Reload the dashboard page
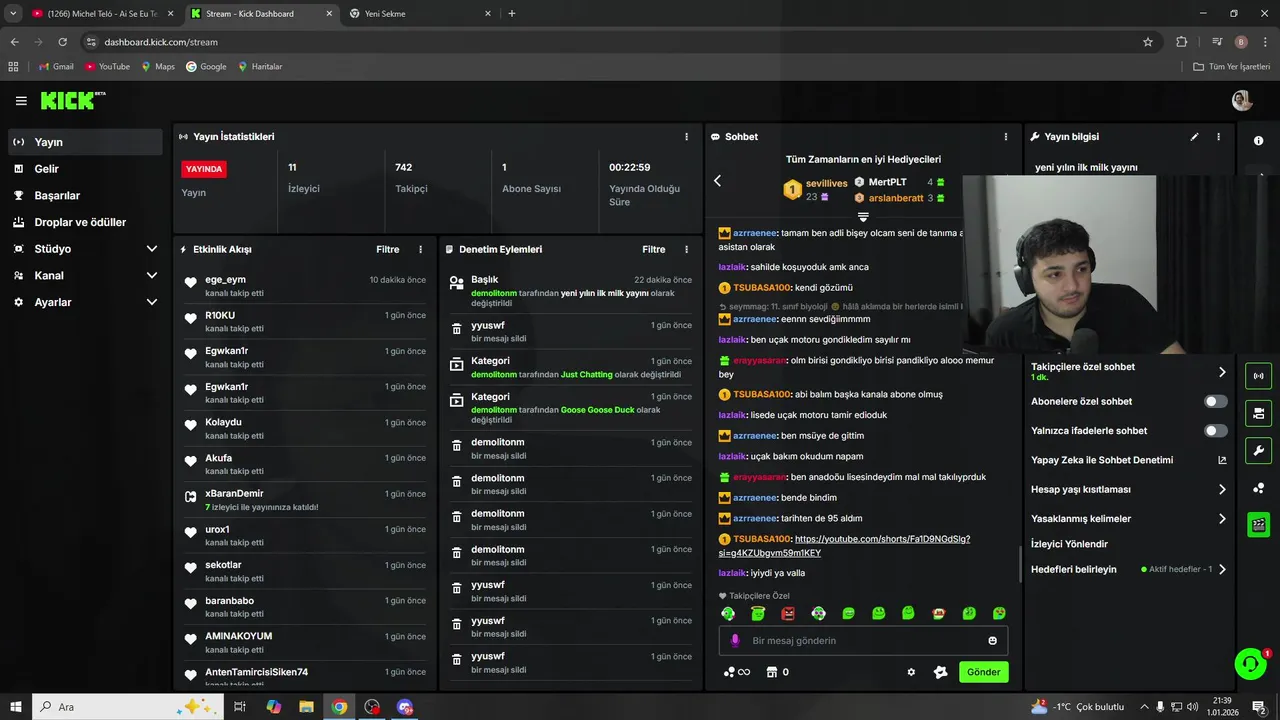 pos(62,42)
